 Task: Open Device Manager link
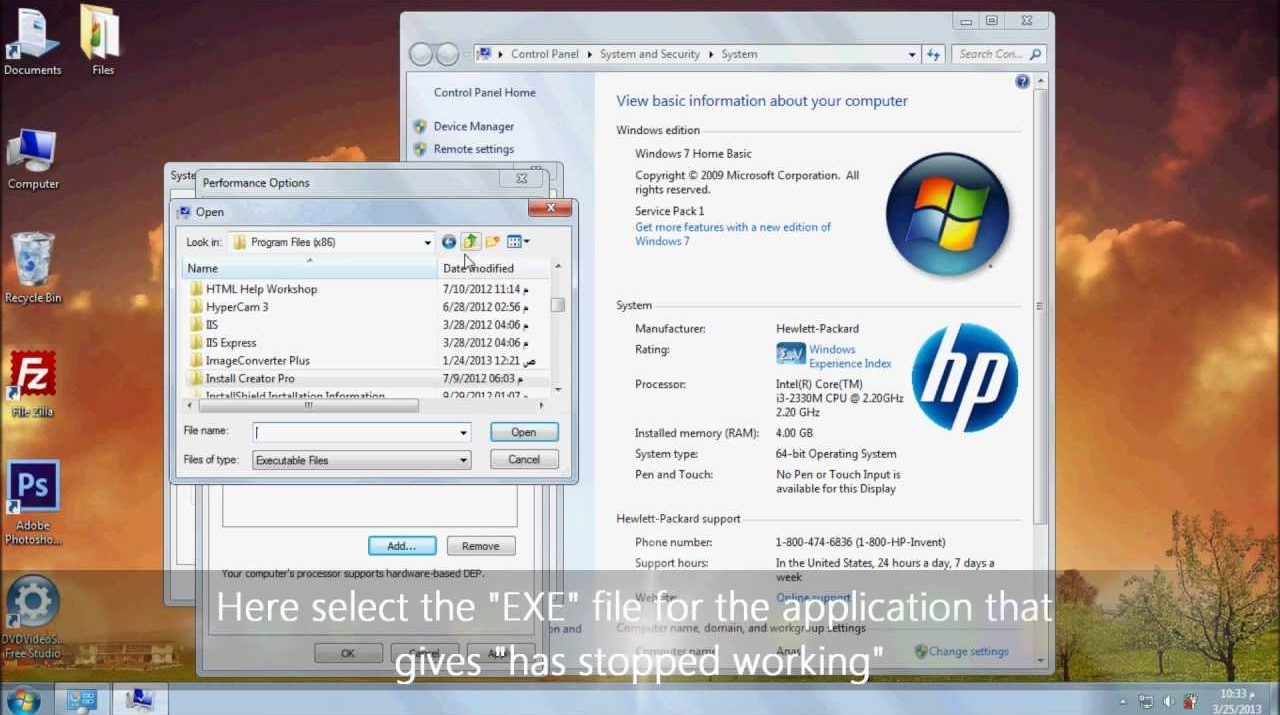(473, 127)
